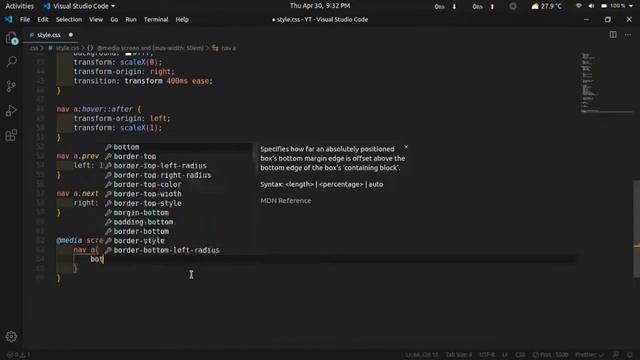Change LF end-of-line sequence in status bar

505,355
